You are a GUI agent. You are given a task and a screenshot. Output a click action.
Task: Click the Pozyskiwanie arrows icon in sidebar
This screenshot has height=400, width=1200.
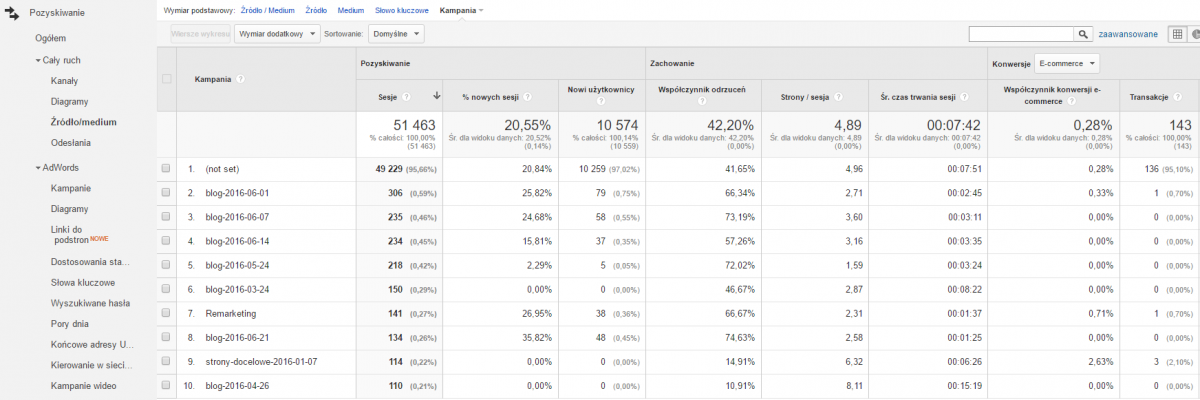point(14,12)
